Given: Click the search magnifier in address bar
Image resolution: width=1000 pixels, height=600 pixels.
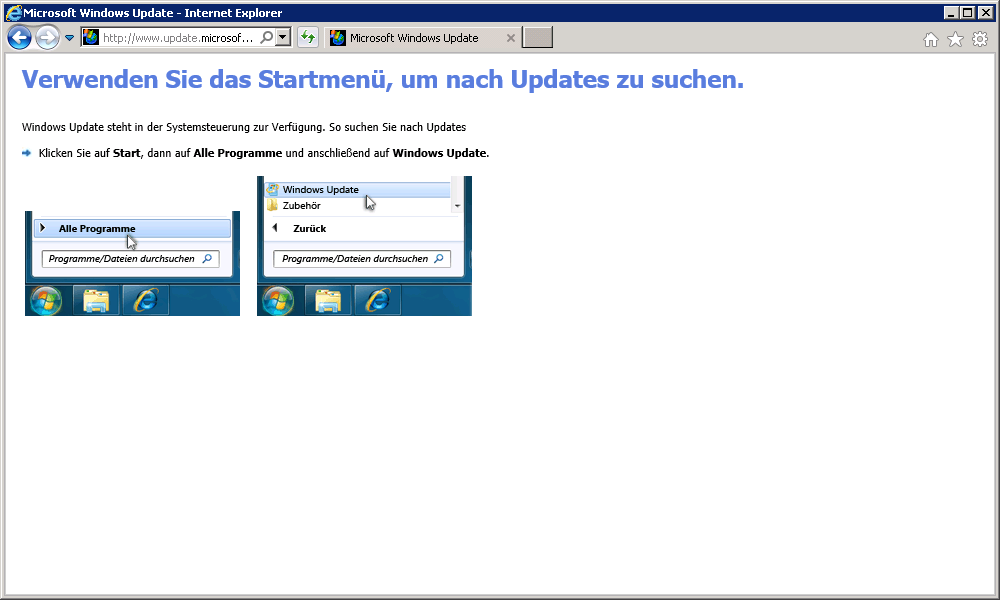Looking at the screenshot, I should click(x=267, y=38).
